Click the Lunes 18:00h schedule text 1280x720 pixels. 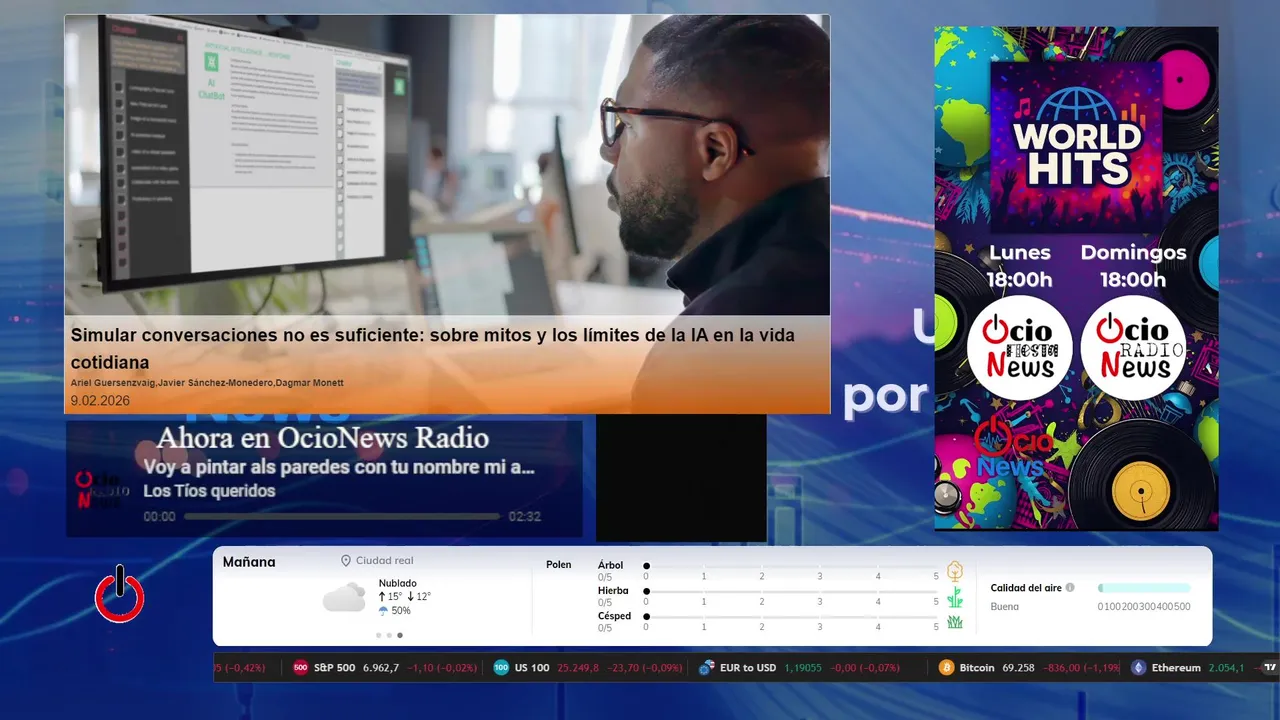pos(1020,266)
